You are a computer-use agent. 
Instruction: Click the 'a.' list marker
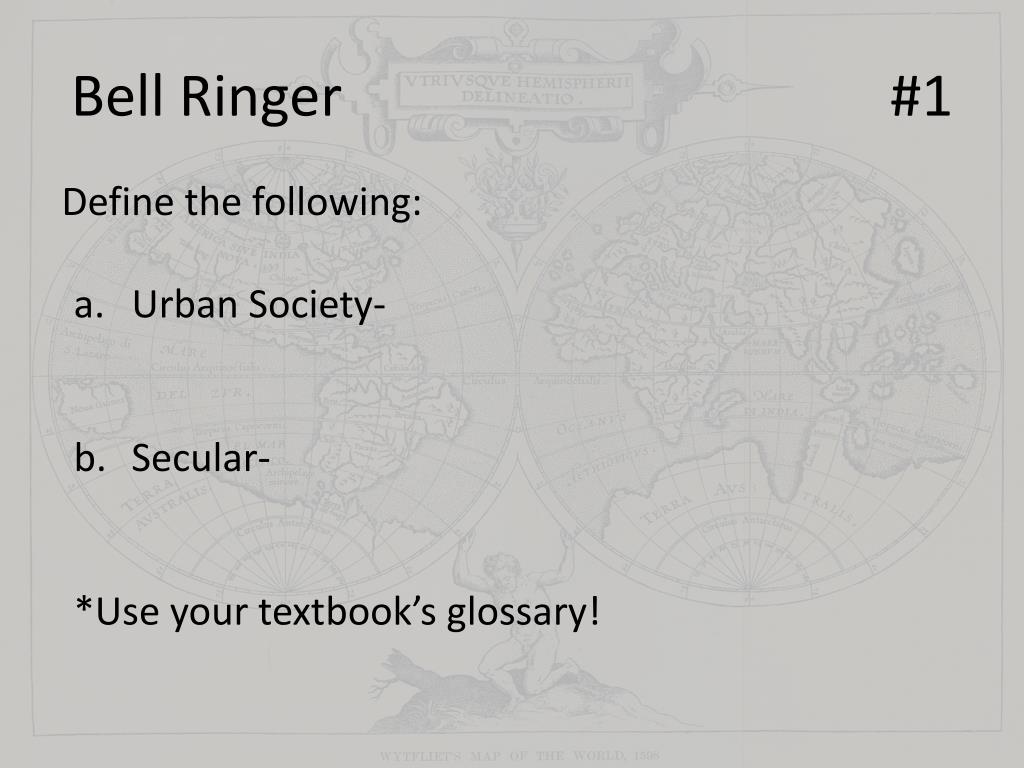click(89, 306)
